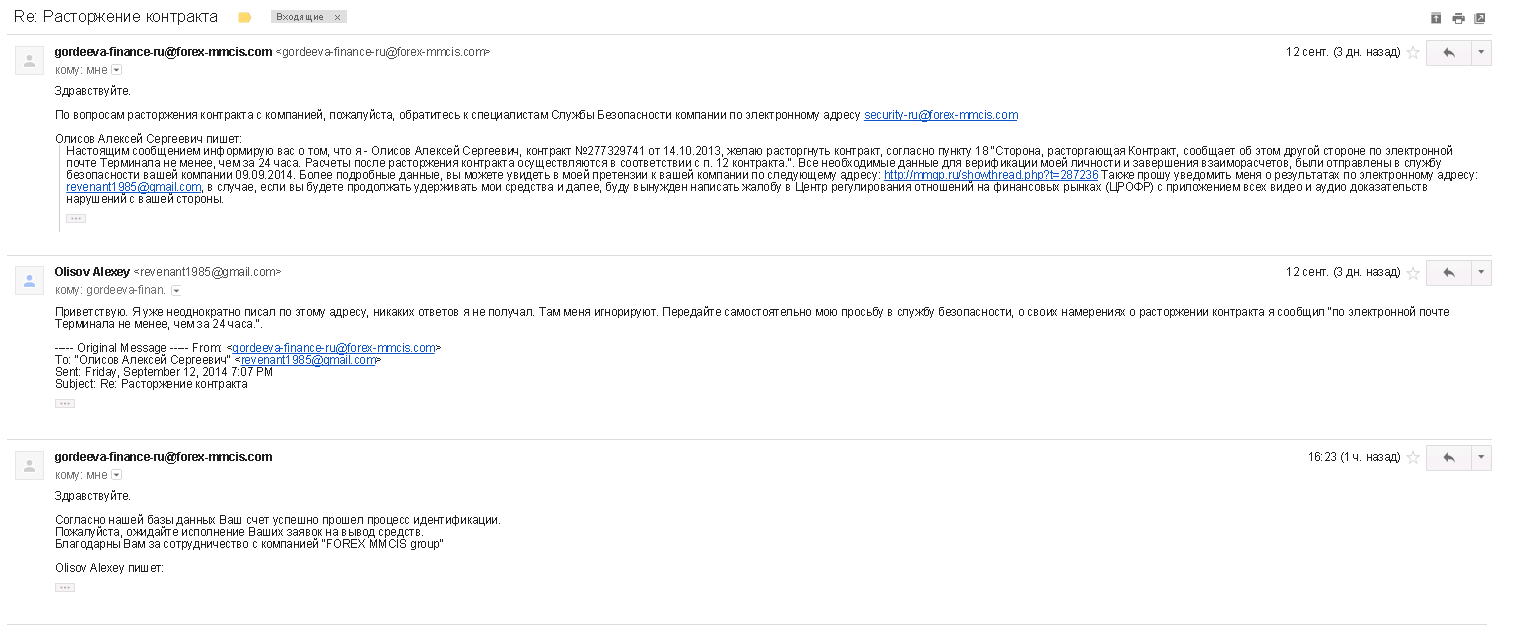Open more options dropdown for 16:23 message
Image resolution: width=1516 pixels, height=632 pixels.
pos(1481,458)
